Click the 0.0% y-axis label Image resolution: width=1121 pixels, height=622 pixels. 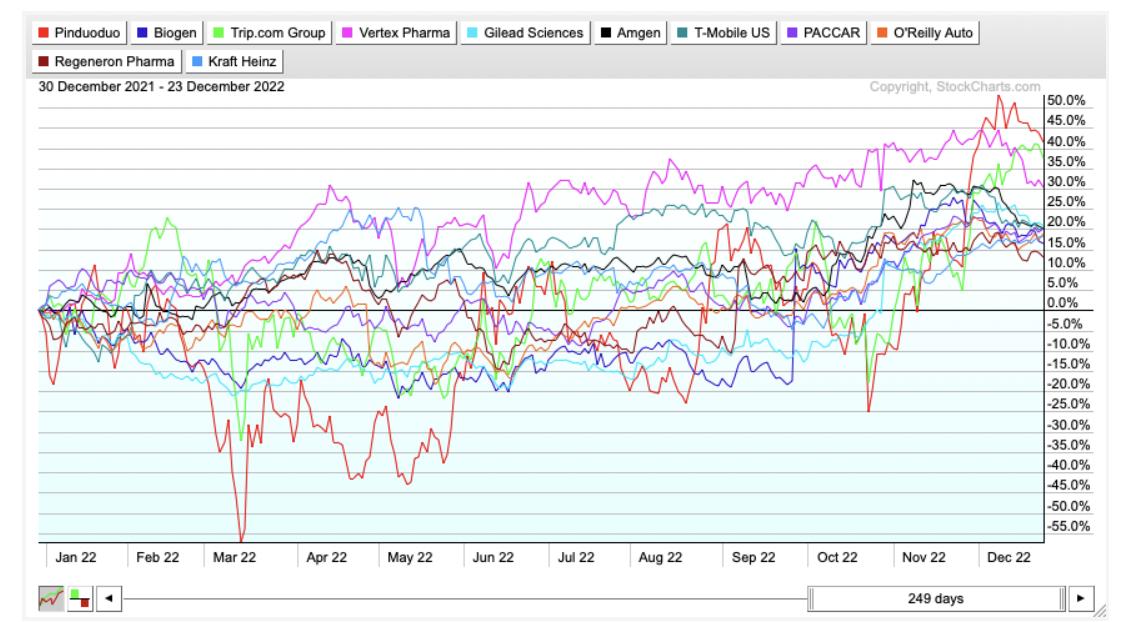coord(1062,303)
